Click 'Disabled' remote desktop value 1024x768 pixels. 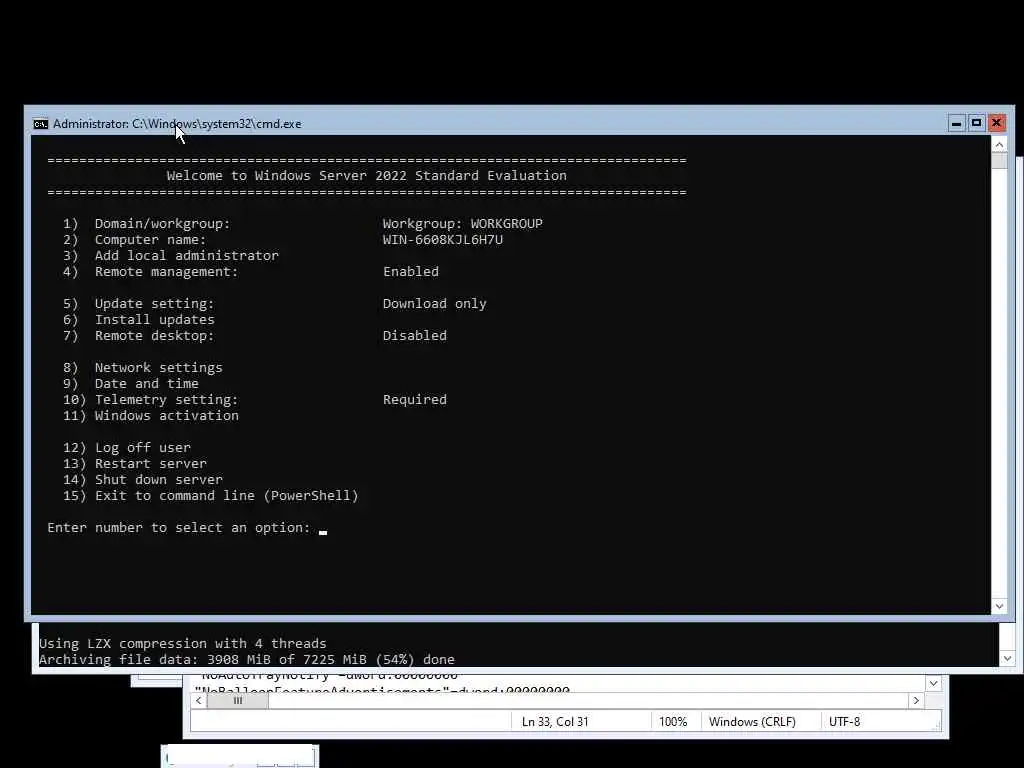pyautogui.click(x=415, y=336)
